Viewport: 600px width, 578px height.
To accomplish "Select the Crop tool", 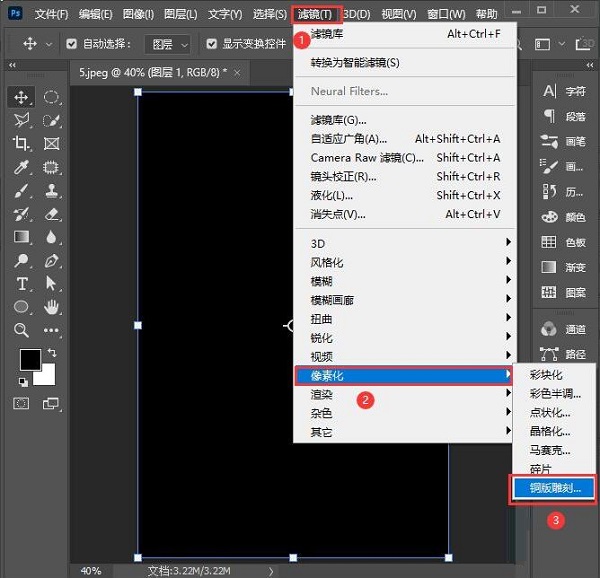I will [21, 144].
